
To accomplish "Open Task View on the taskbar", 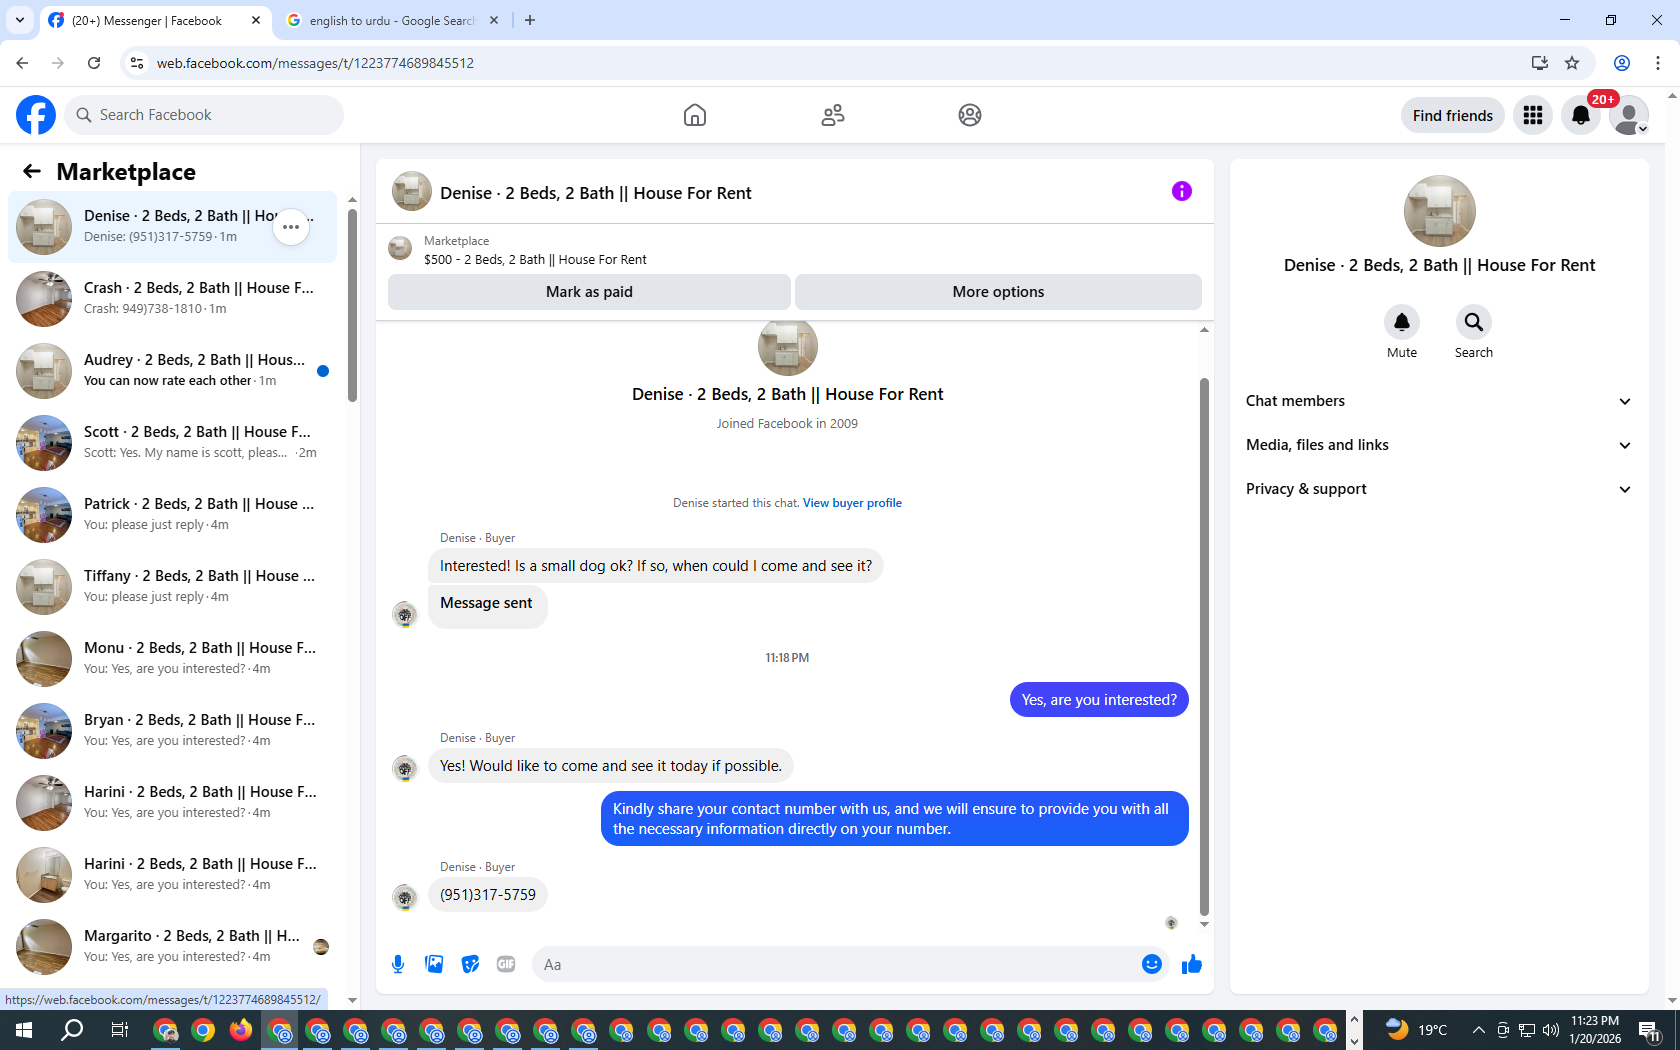I will [119, 1030].
